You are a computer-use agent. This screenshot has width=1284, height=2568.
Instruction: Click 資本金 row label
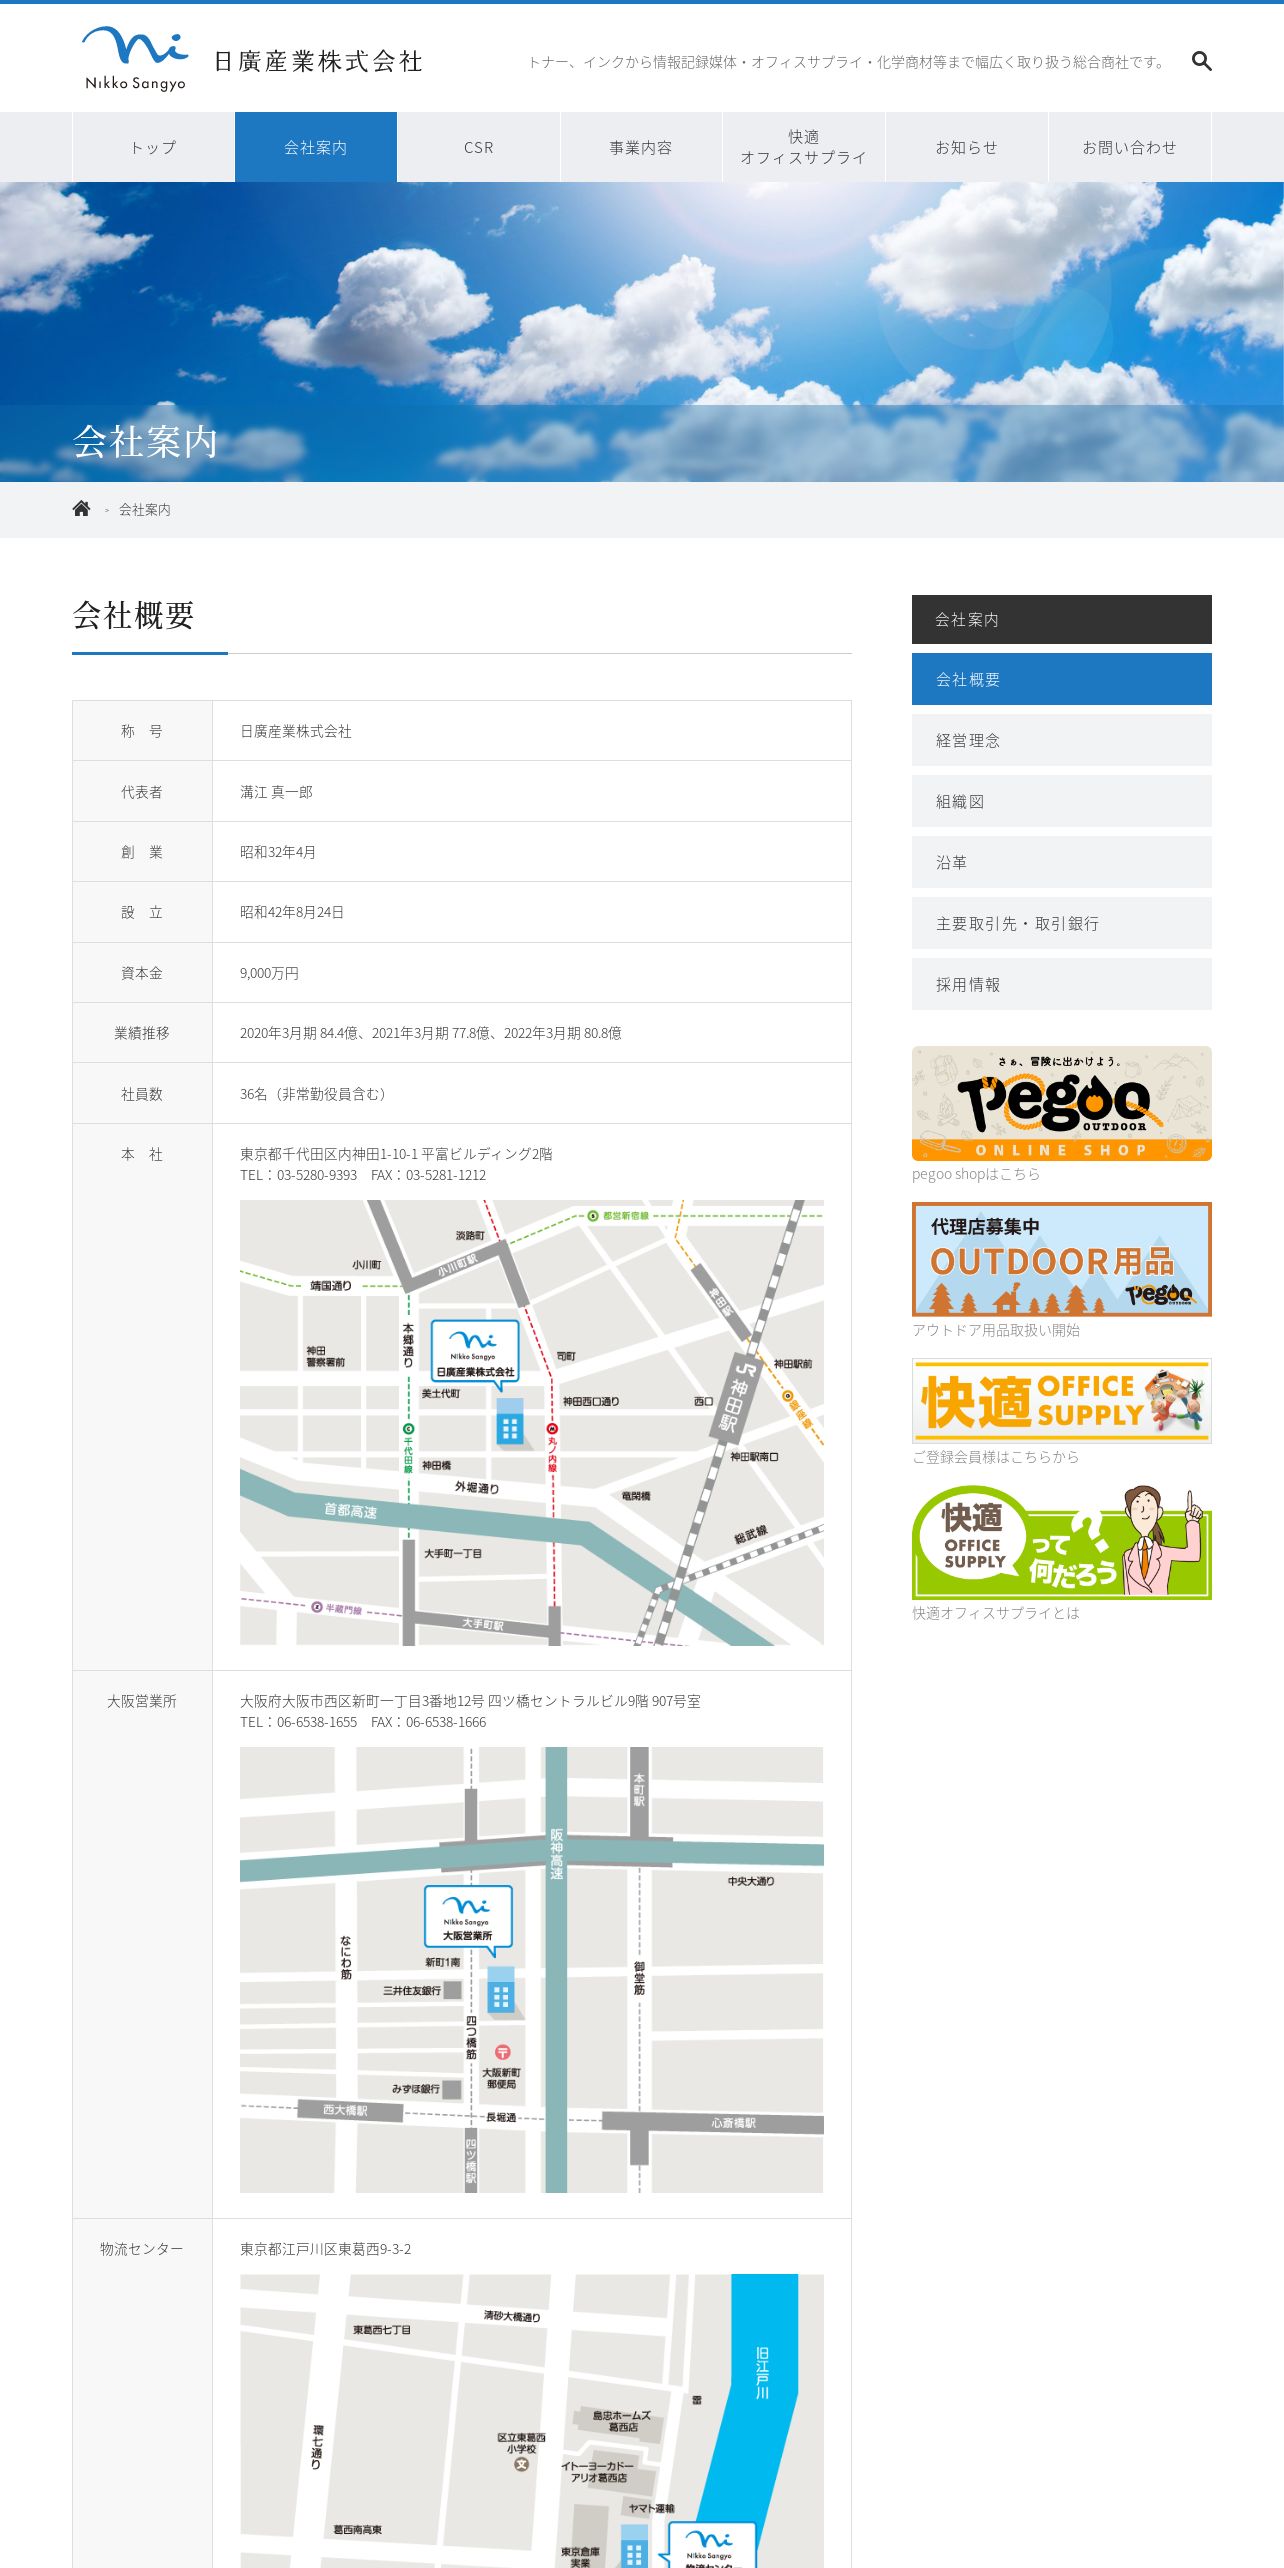142,973
